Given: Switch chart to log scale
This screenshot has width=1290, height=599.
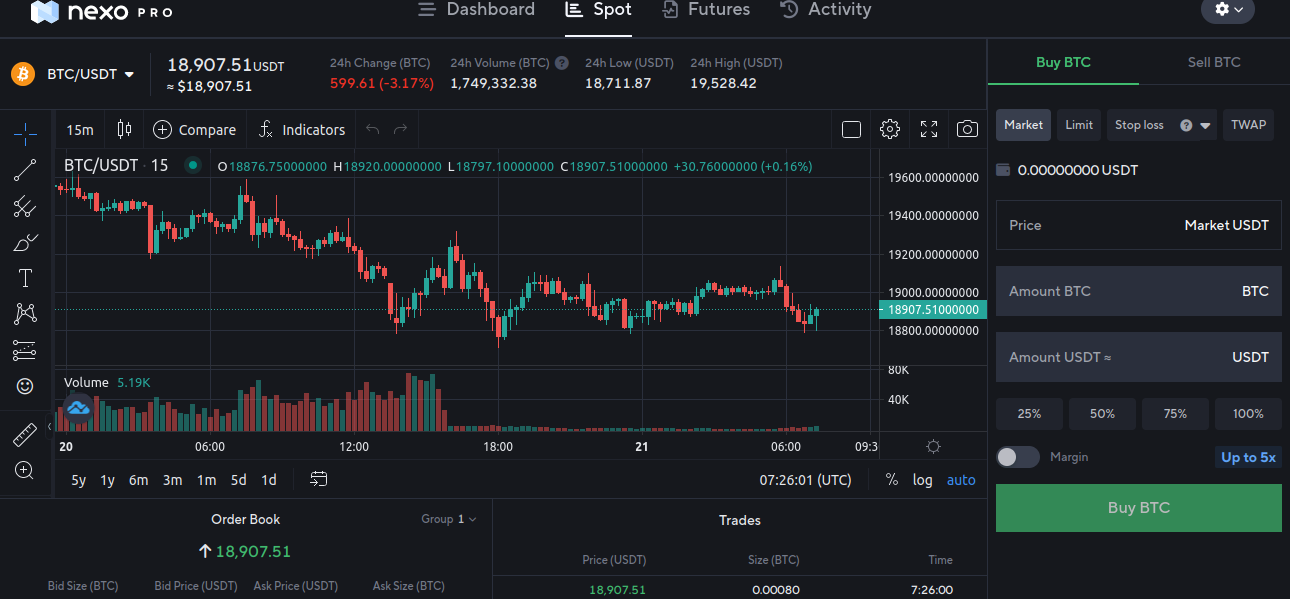Looking at the screenshot, I should [922, 480].
